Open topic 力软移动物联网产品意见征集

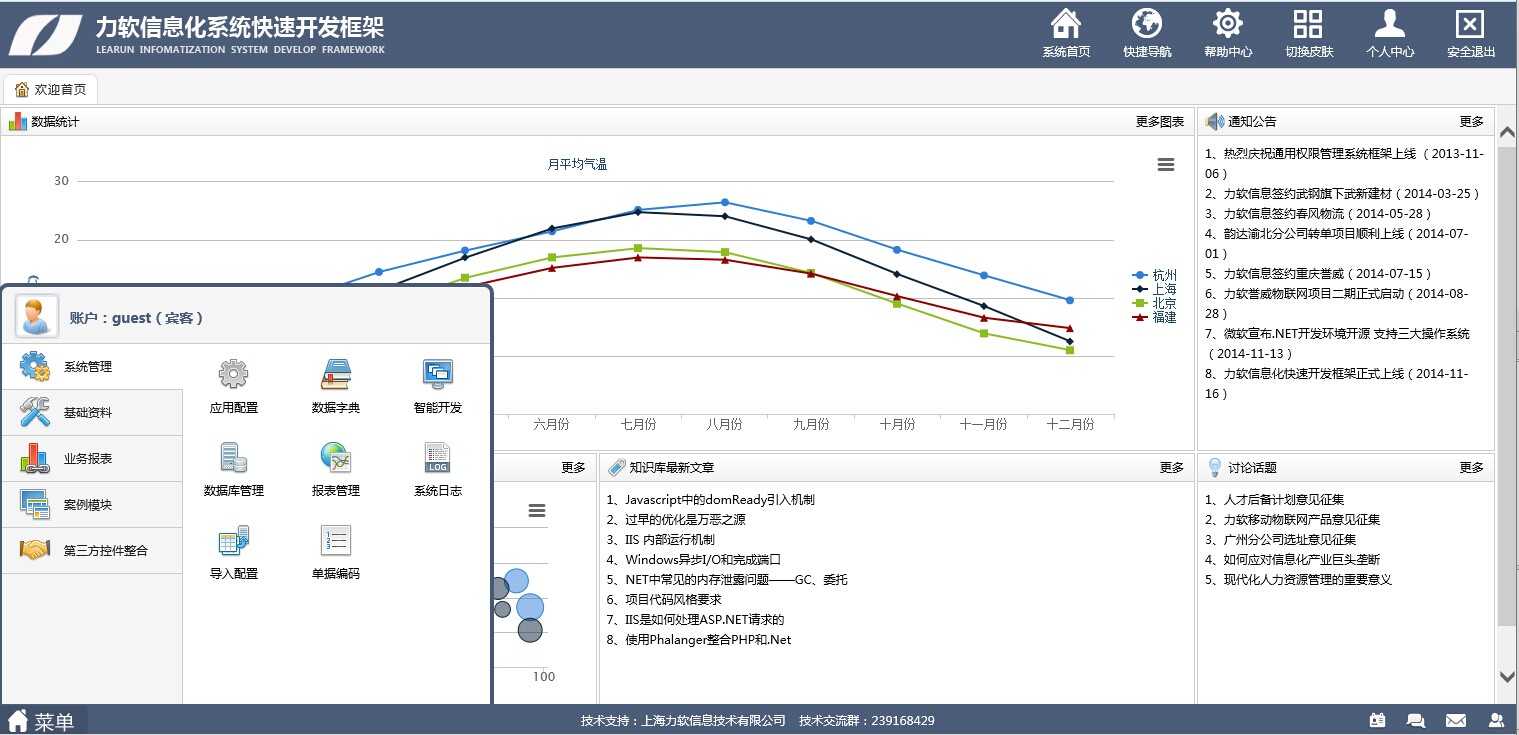[x=1293, y=520]
